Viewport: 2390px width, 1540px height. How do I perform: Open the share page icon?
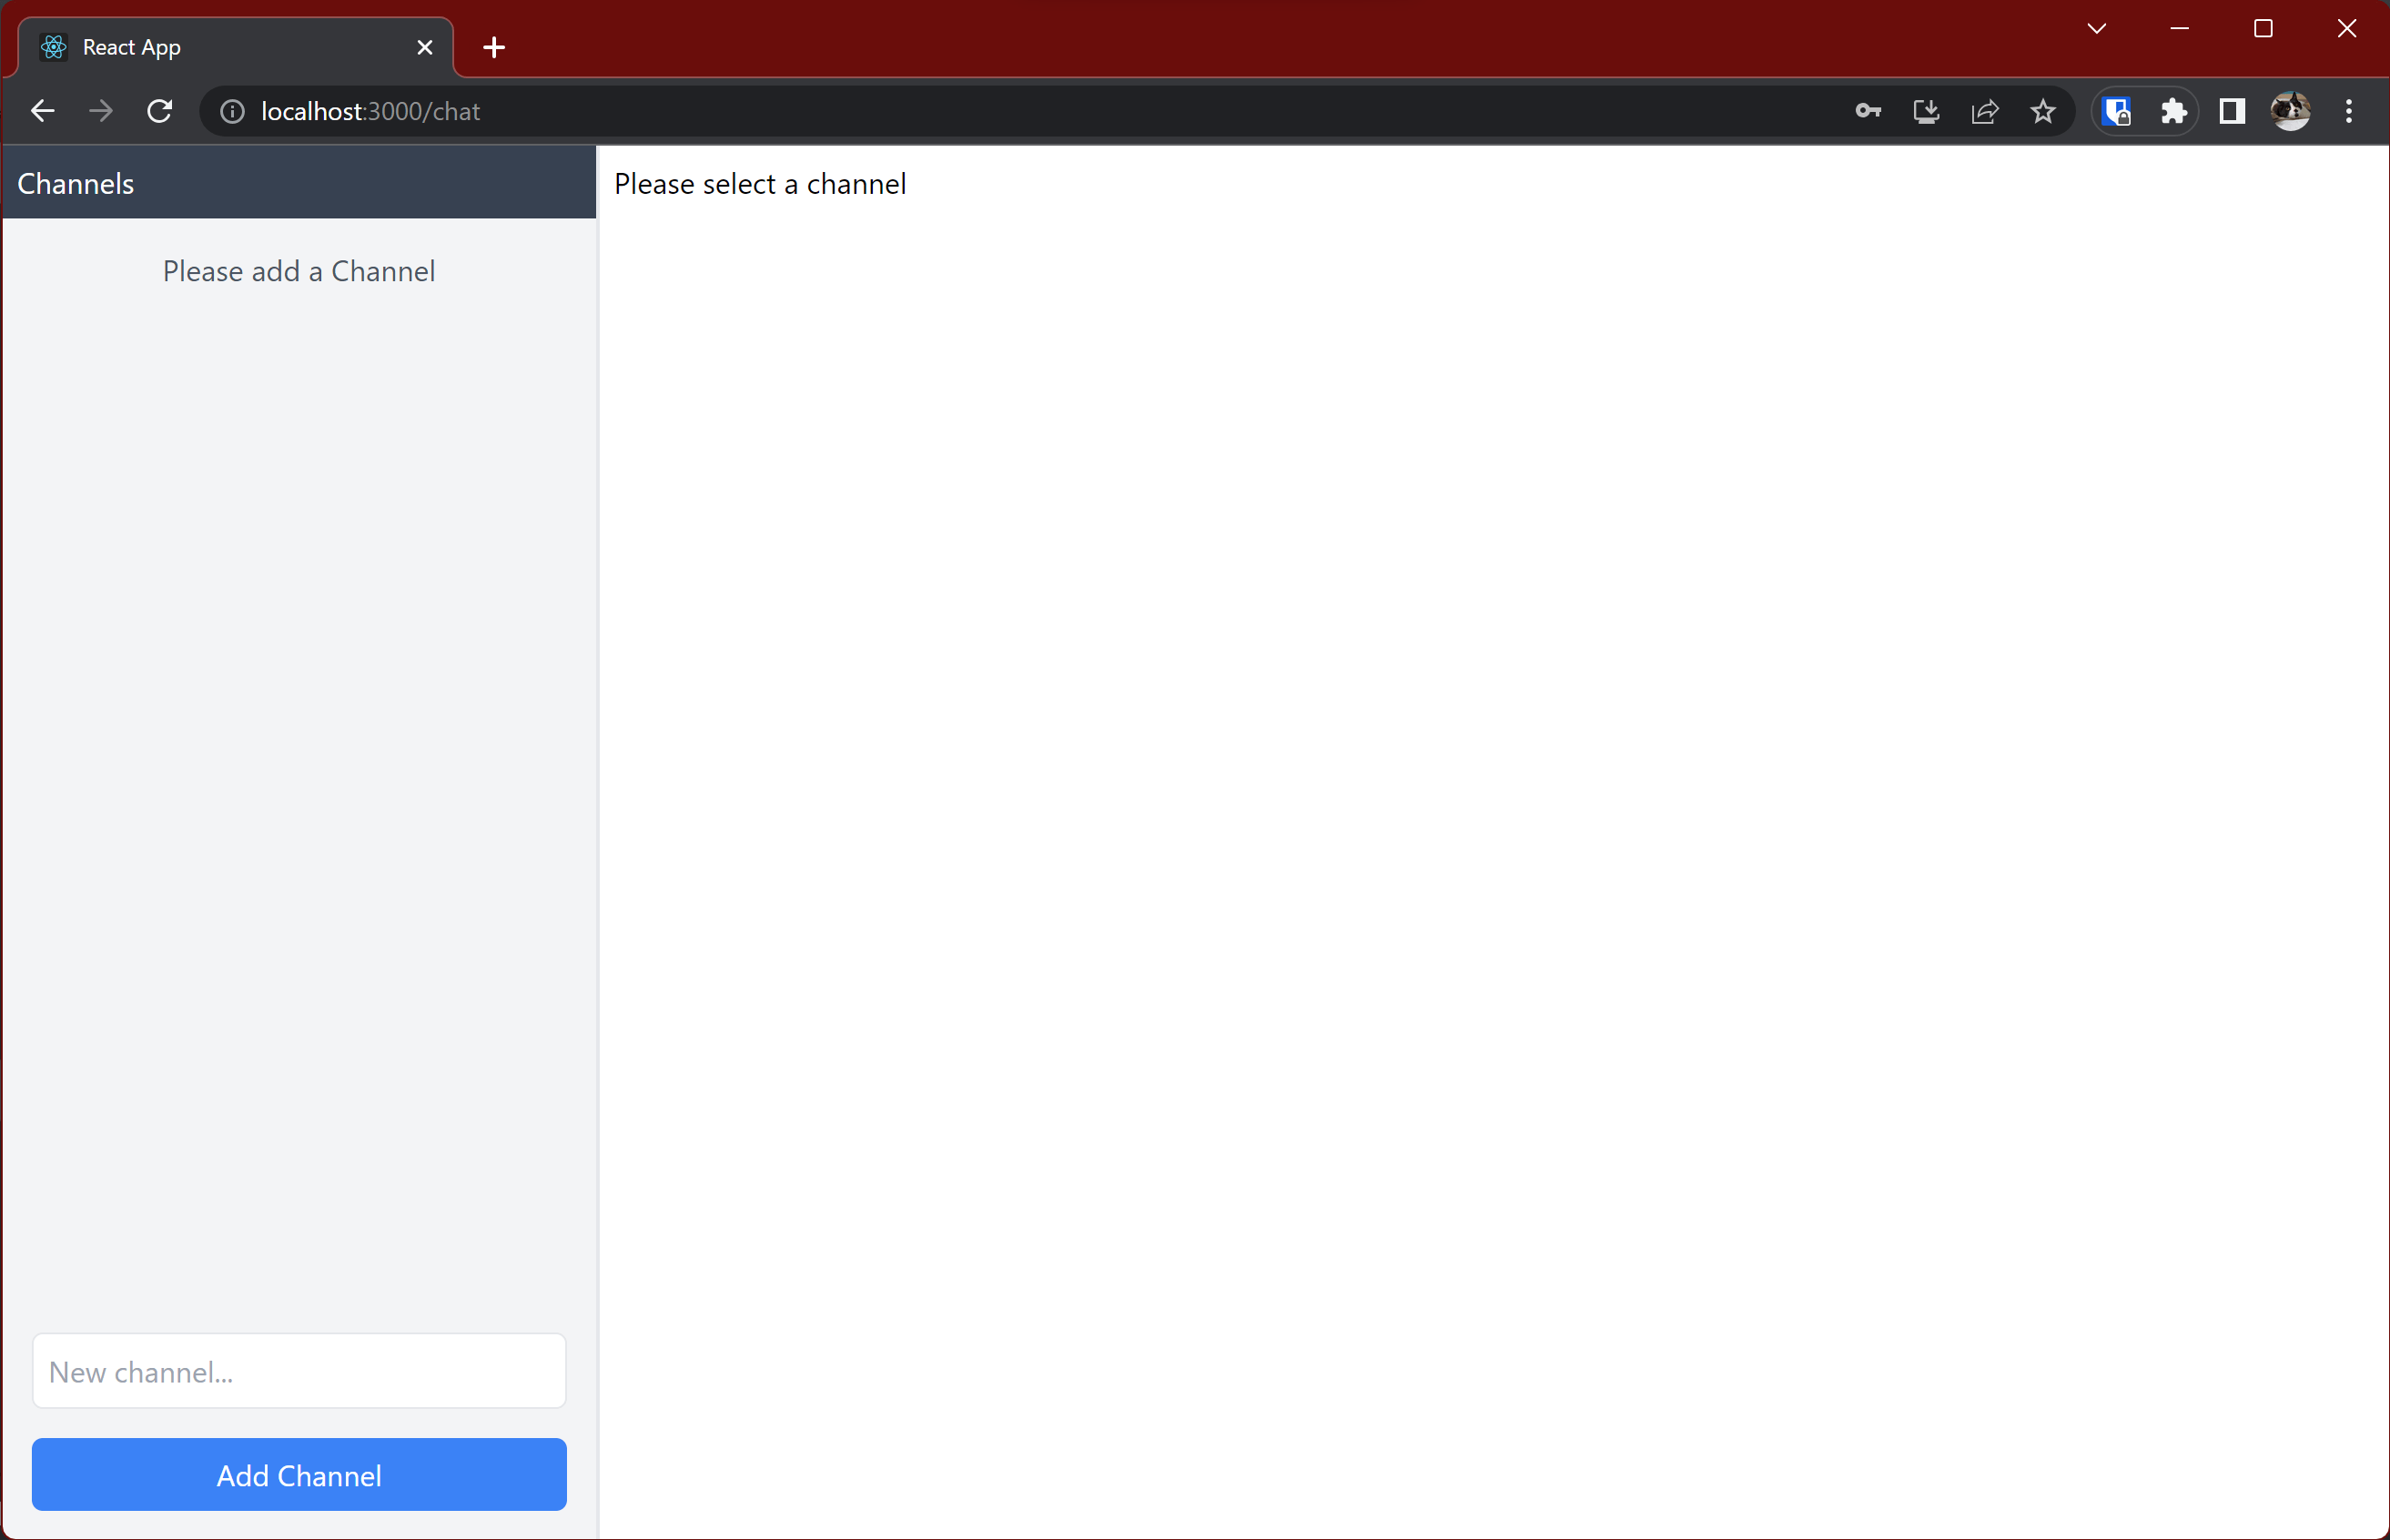1984,111
